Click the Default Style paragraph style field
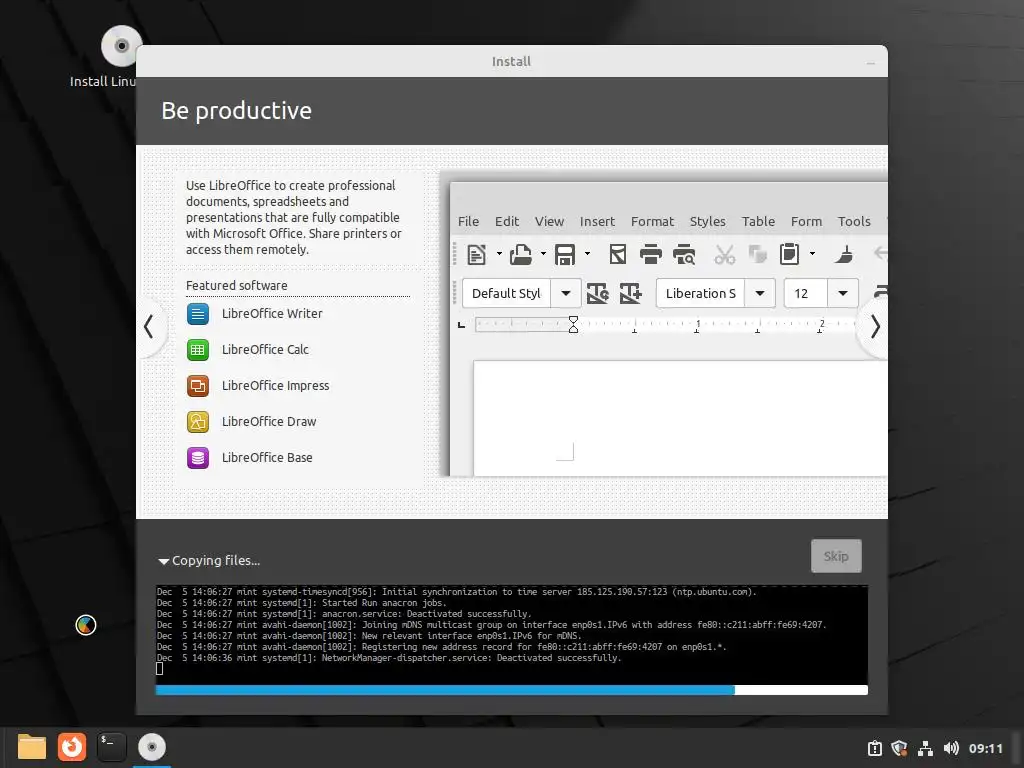Screen dimensions: 1024x768 (507, 293)
